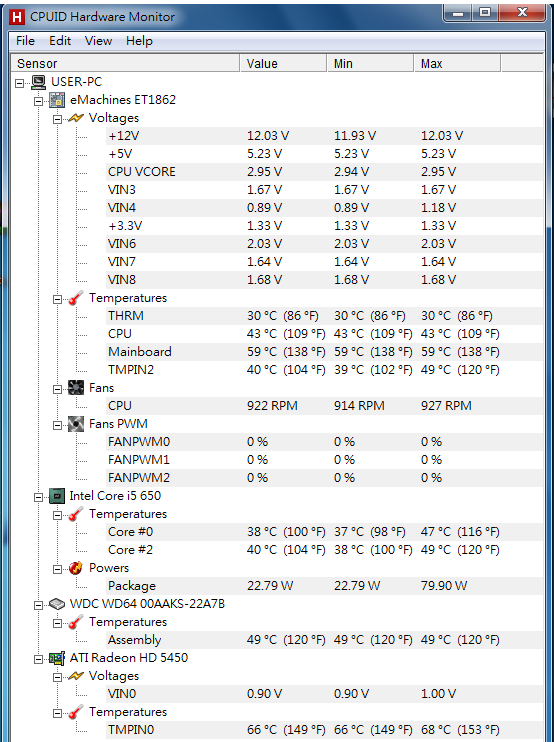Select the Core #0 row
Image resolution: width=554 pixels, height=742 pixels.
325,532
